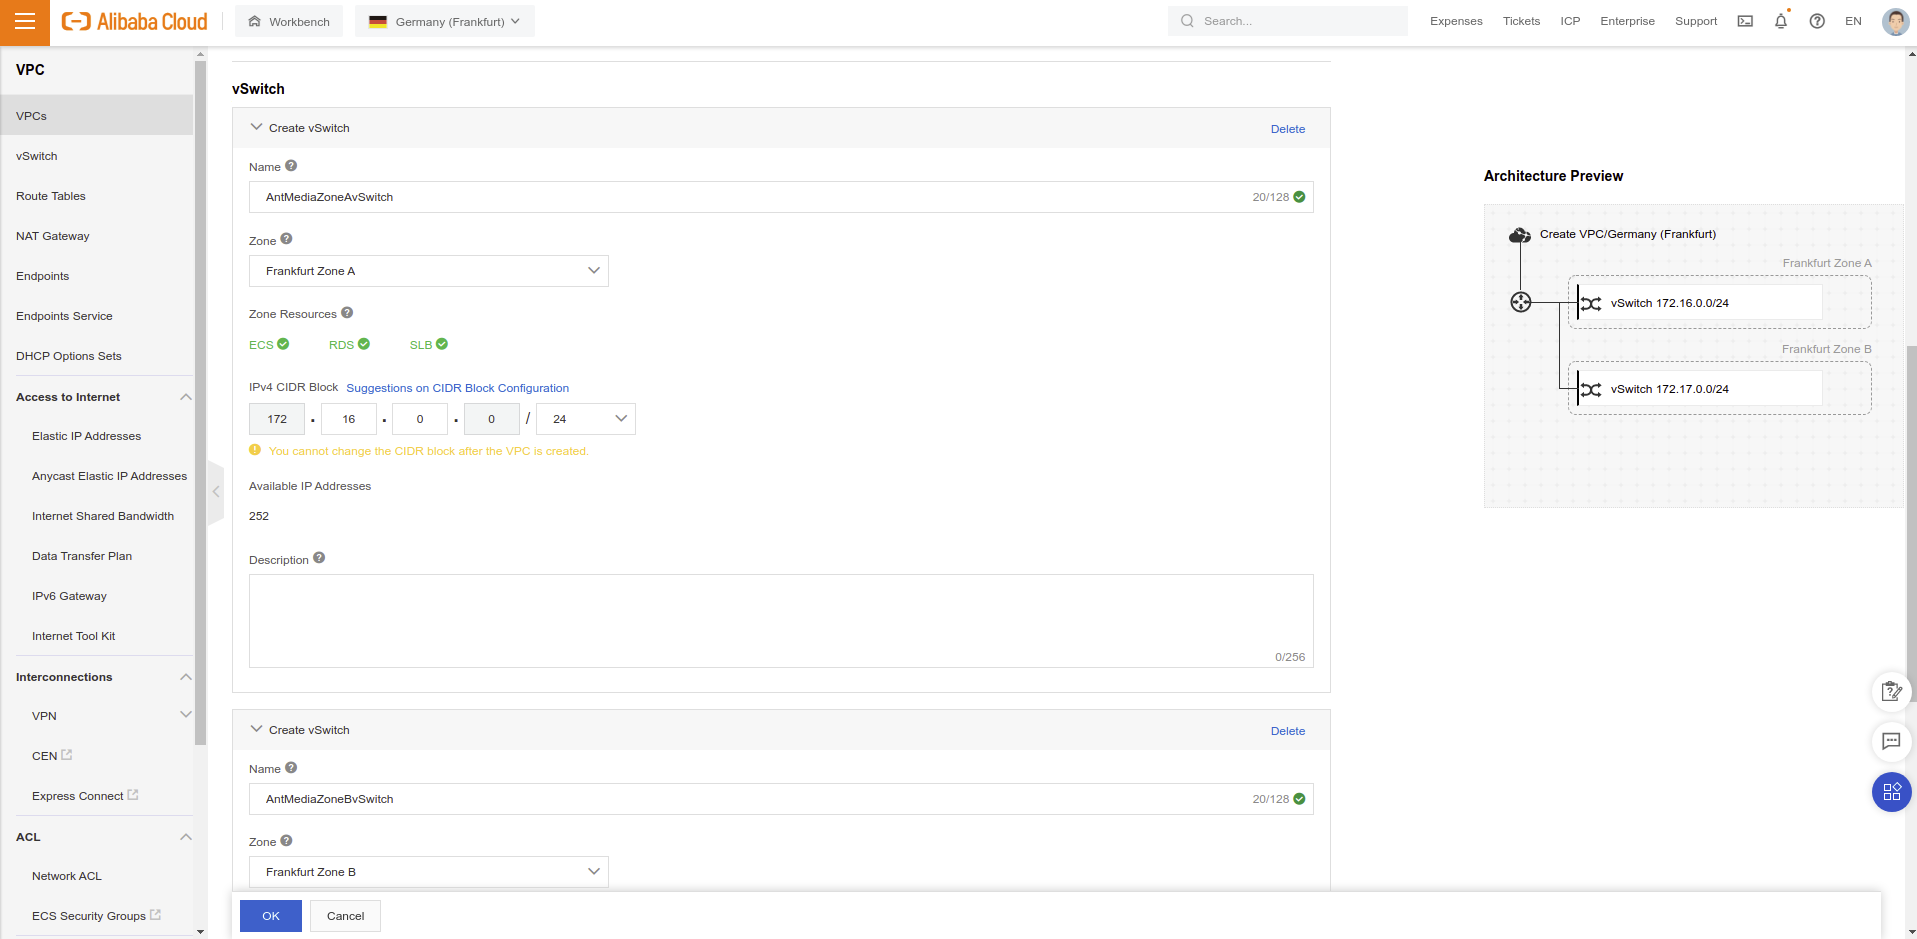Image resolution: width=1917 pixels, height=939 pixels.
Task: Click help icon next to second Zone
Action: (x=286, y=841)
